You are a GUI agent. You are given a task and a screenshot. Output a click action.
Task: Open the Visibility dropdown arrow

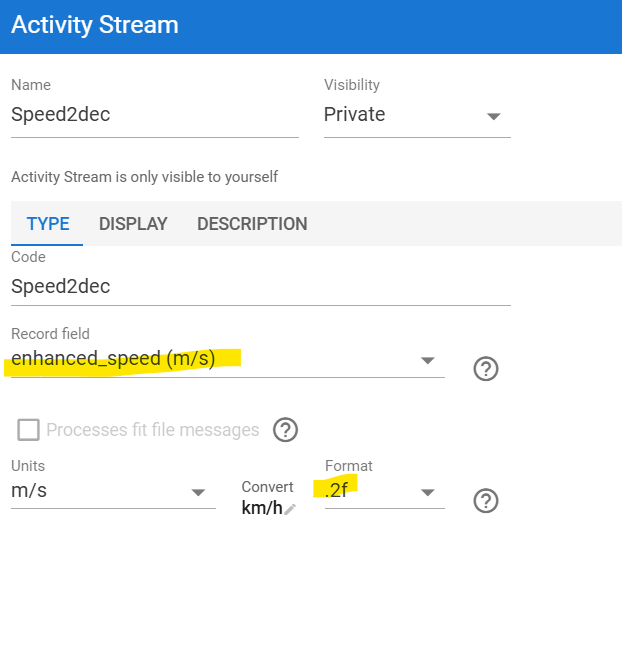click(493, 116)
